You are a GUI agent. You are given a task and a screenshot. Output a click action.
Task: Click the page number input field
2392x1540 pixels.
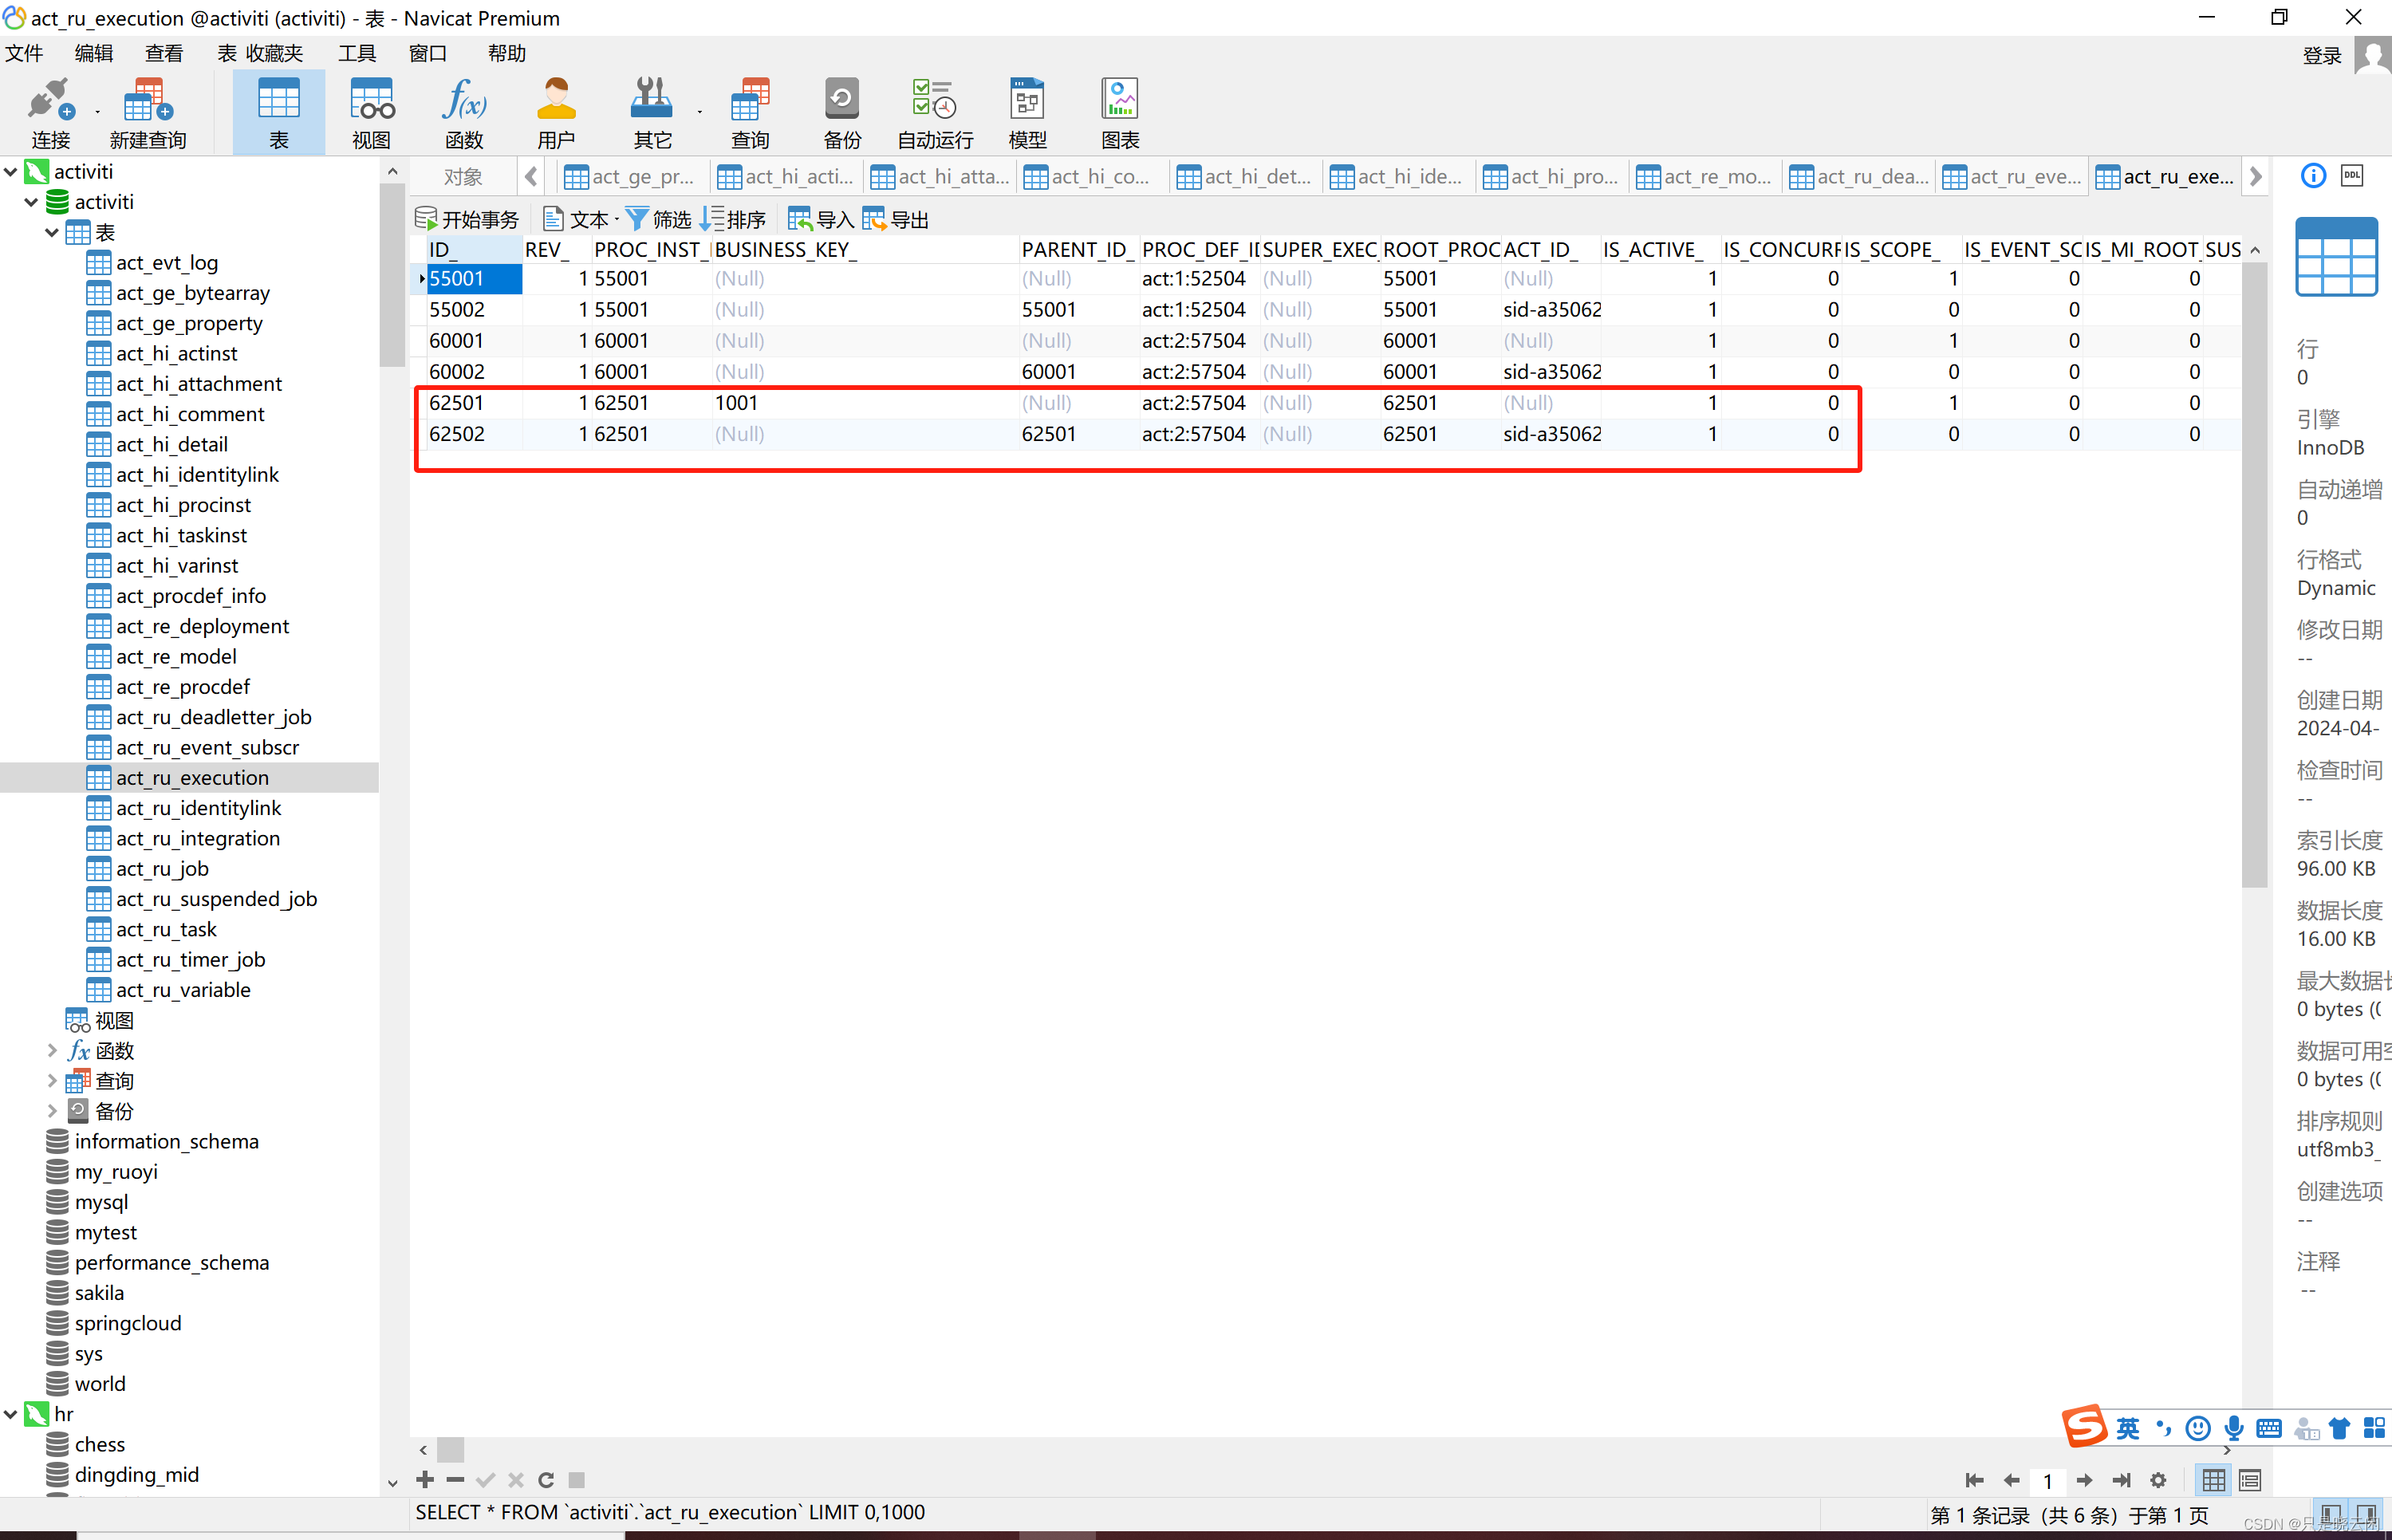point(2047,1481)
